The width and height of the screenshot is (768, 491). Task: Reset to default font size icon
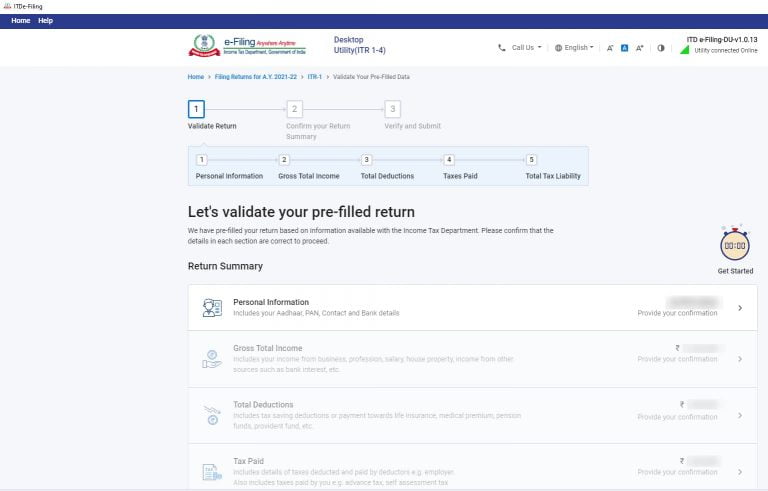click(x=624, y=47)
